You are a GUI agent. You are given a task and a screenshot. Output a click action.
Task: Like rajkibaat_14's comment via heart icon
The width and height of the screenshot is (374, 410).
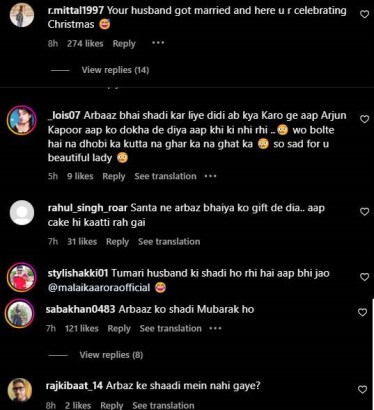pyautogui.click(x=362, y=389)
